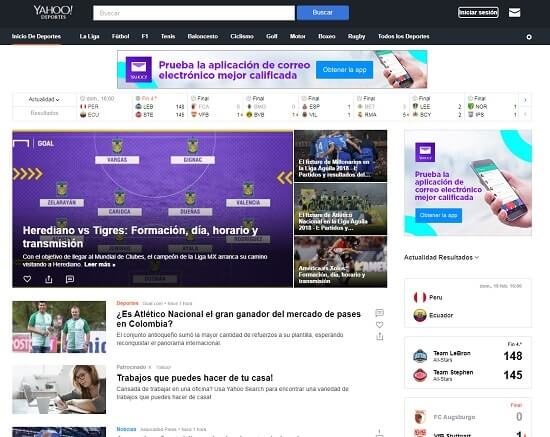
Task: Select LEE vs BCY scoreboard match
Action: (437, 107)
